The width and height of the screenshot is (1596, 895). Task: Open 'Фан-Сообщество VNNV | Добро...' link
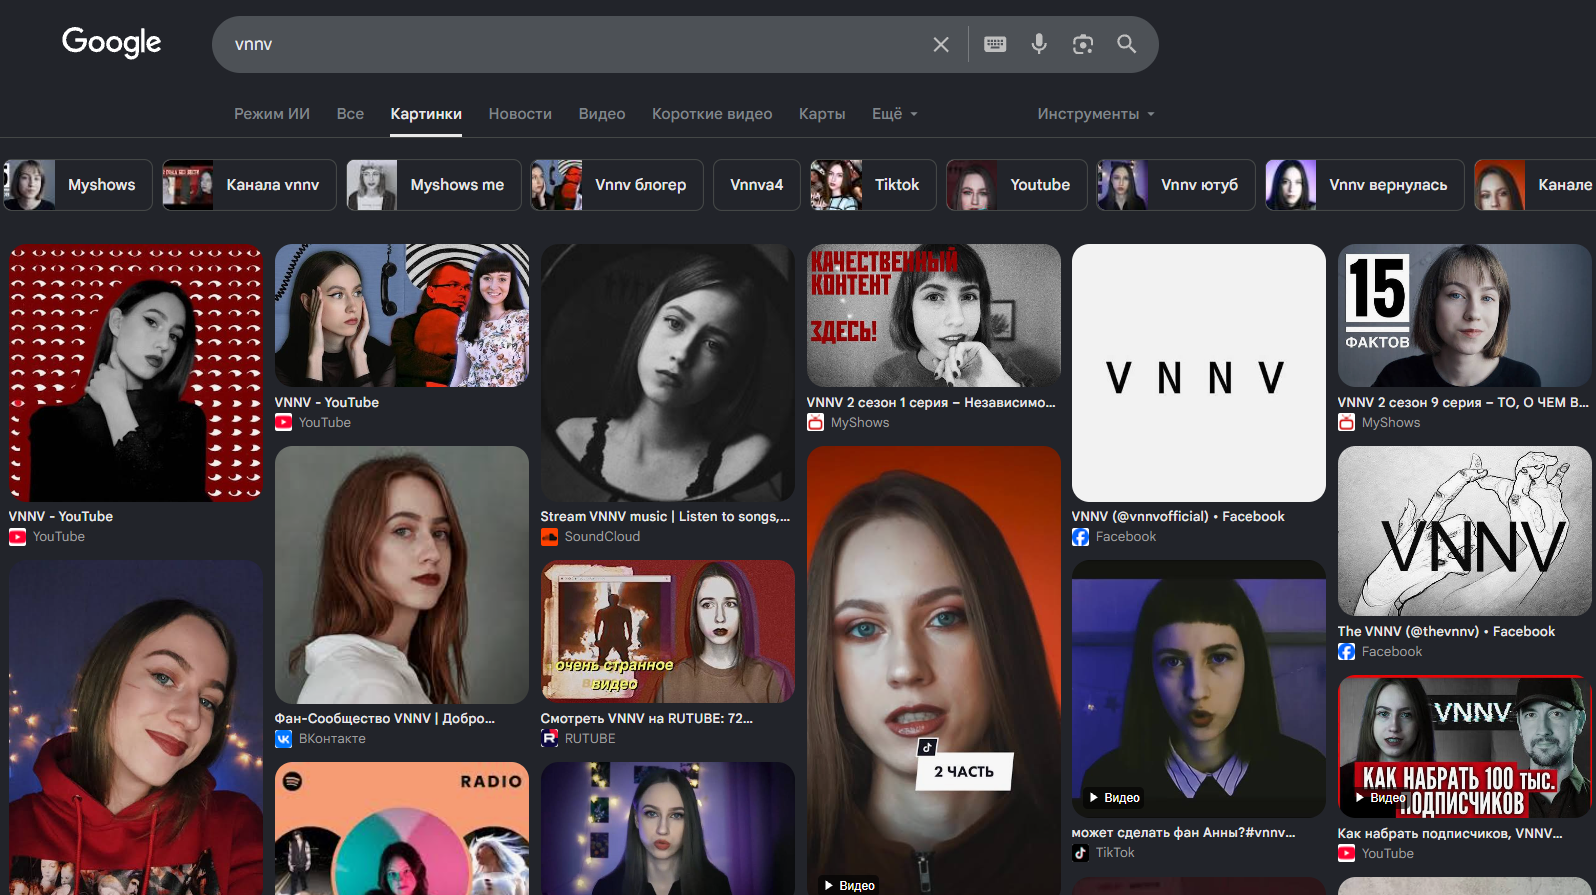click(x=385, y=719)
